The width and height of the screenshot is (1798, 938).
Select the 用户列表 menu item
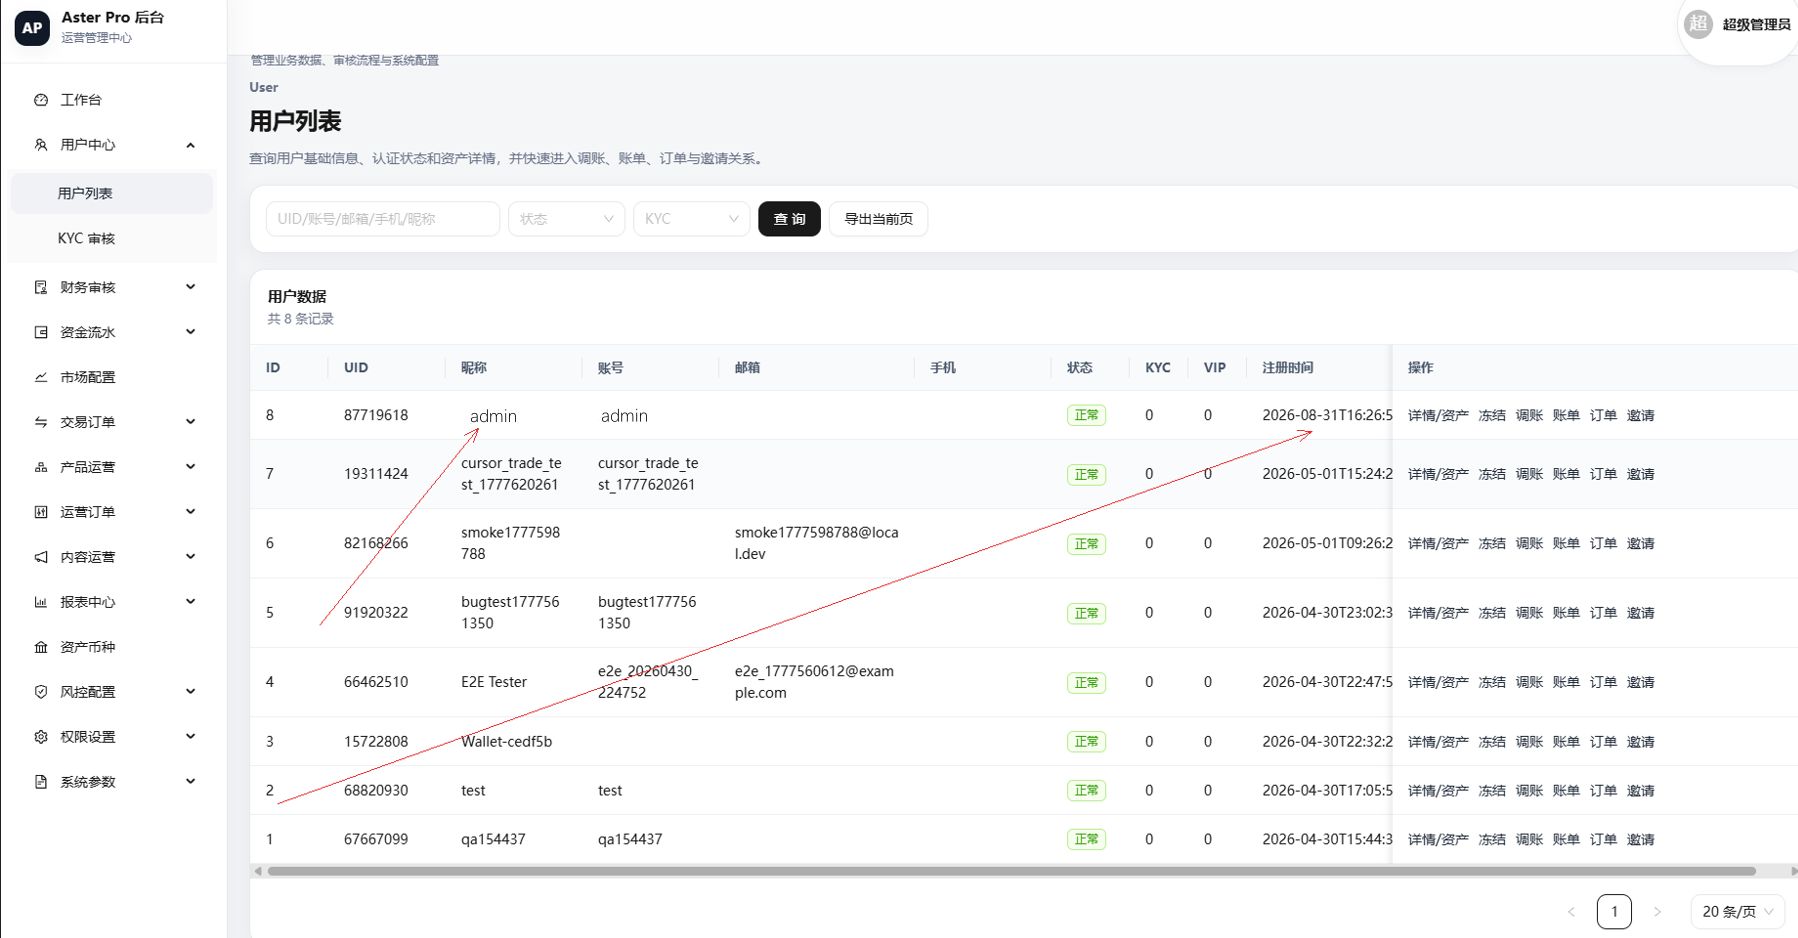tap(112, 194)
